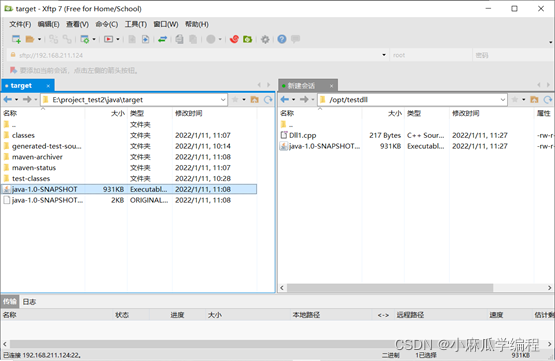
Task: Go forward in the local pane
Action: tap(27, 99)
